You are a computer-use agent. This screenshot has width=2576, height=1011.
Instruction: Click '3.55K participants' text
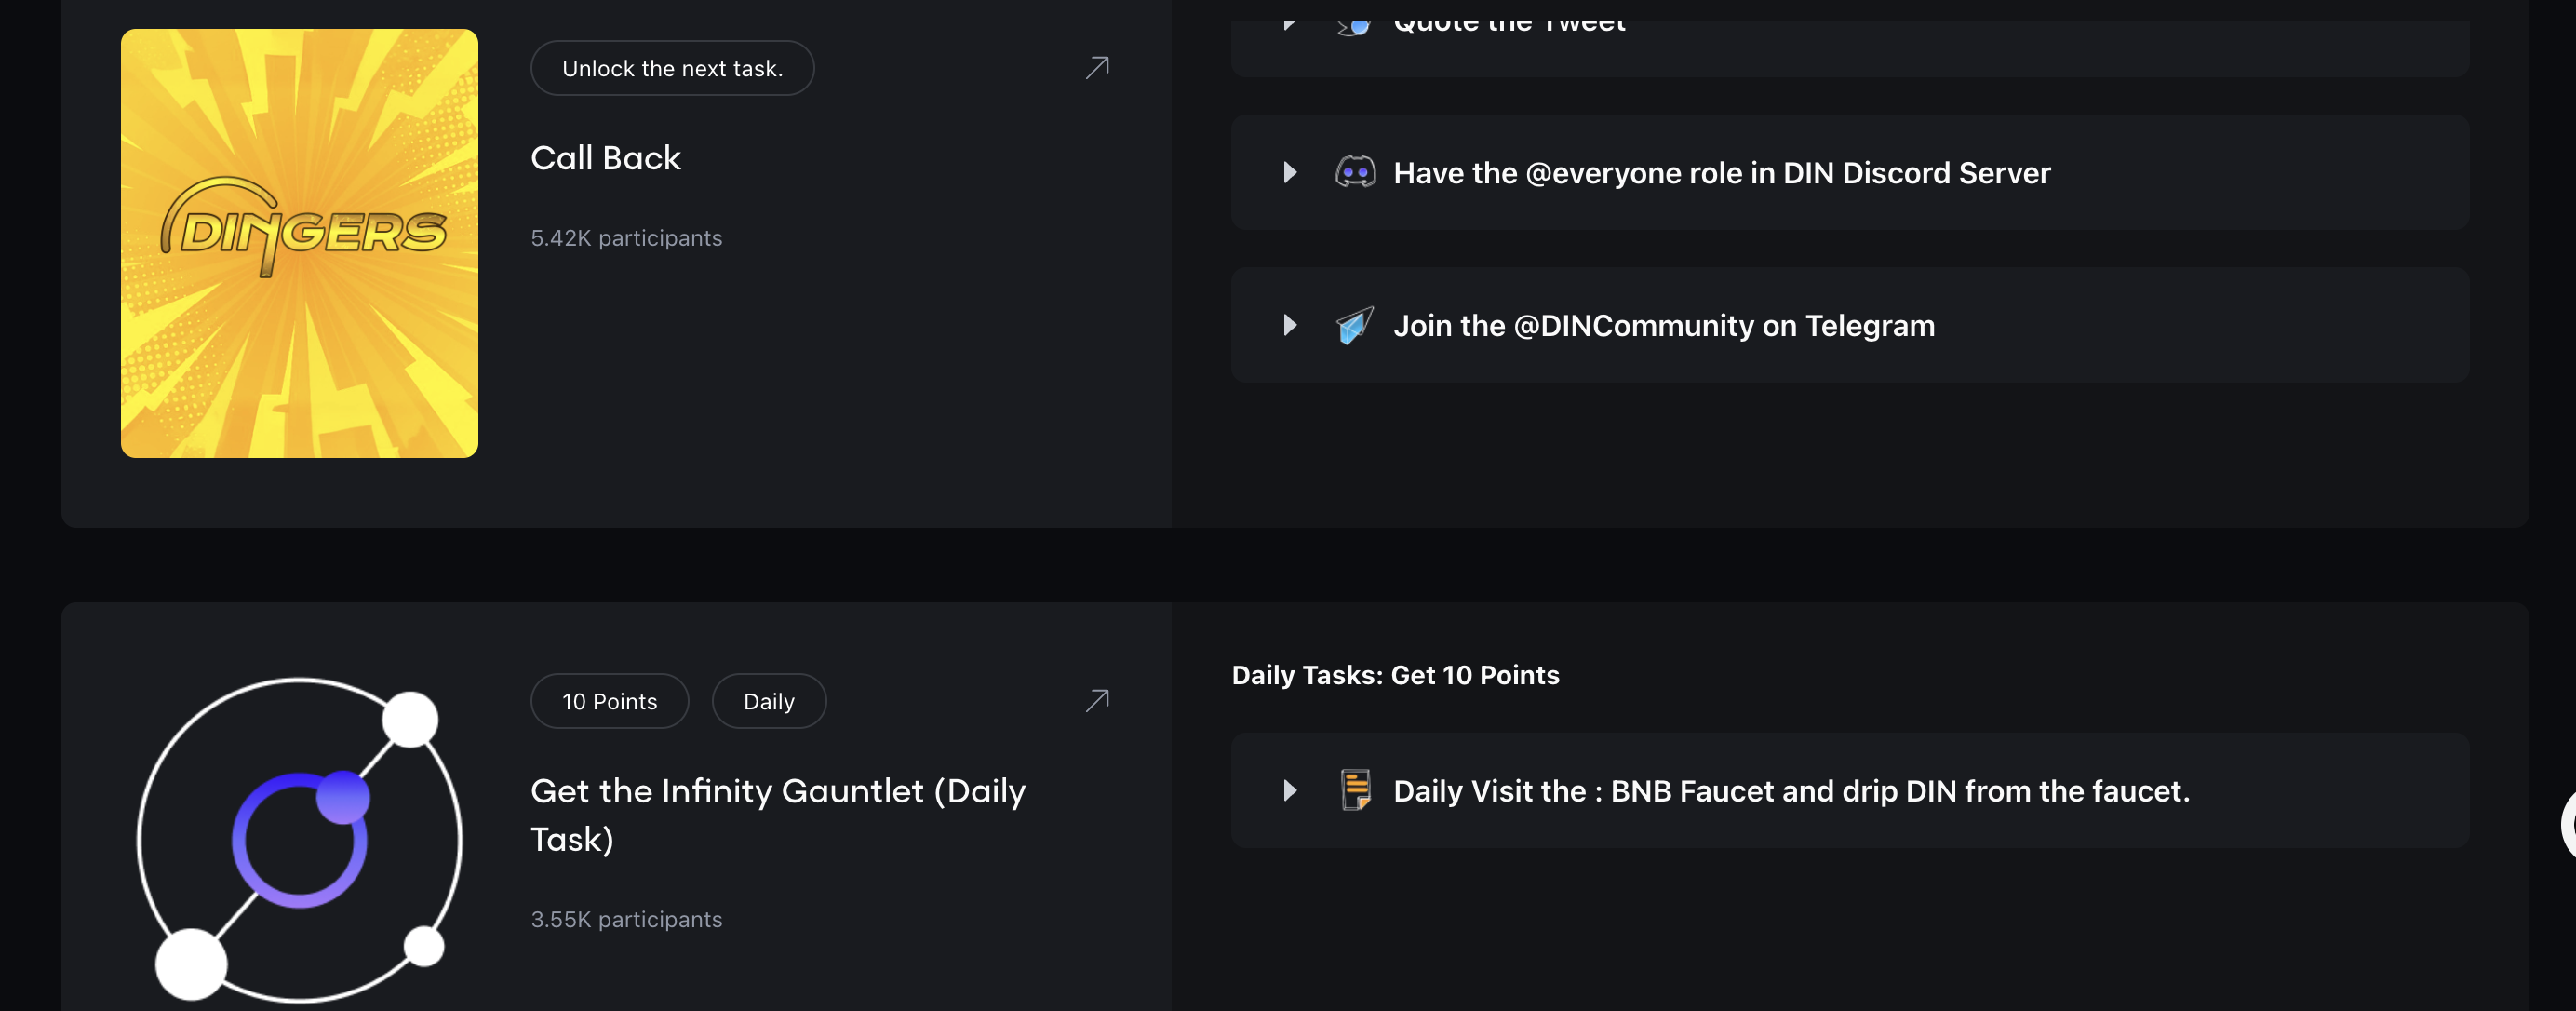(626, 919)
